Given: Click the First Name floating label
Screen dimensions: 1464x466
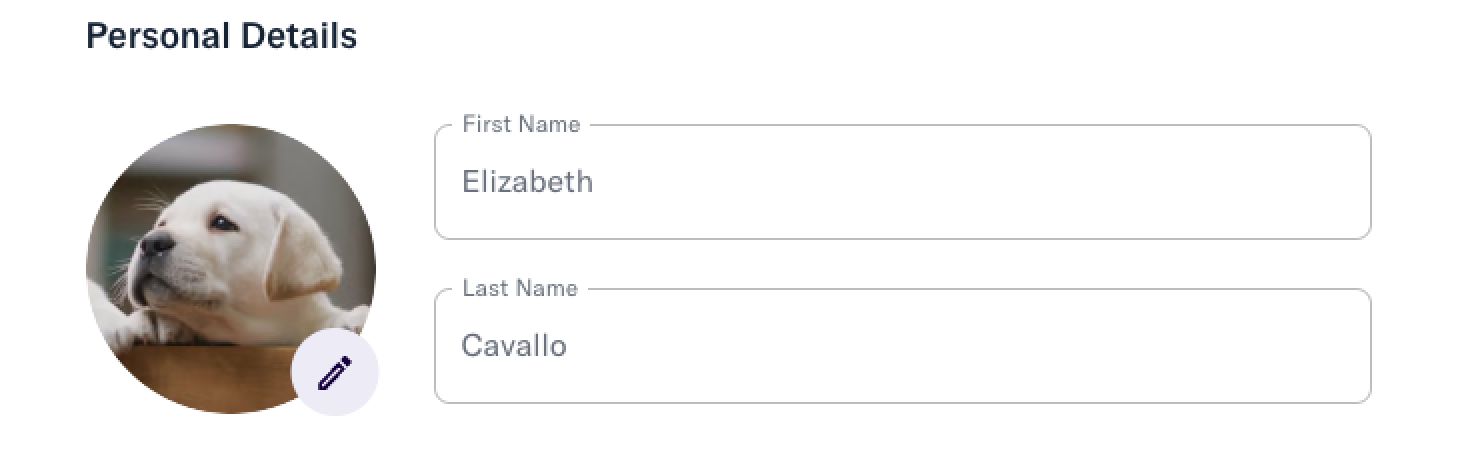Looking at the screenshot, I should click(x=521, y=124).
